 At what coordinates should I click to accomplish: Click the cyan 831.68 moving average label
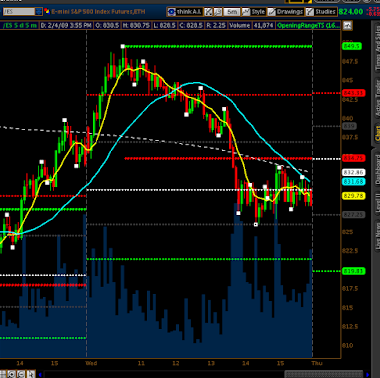[354, 182]
